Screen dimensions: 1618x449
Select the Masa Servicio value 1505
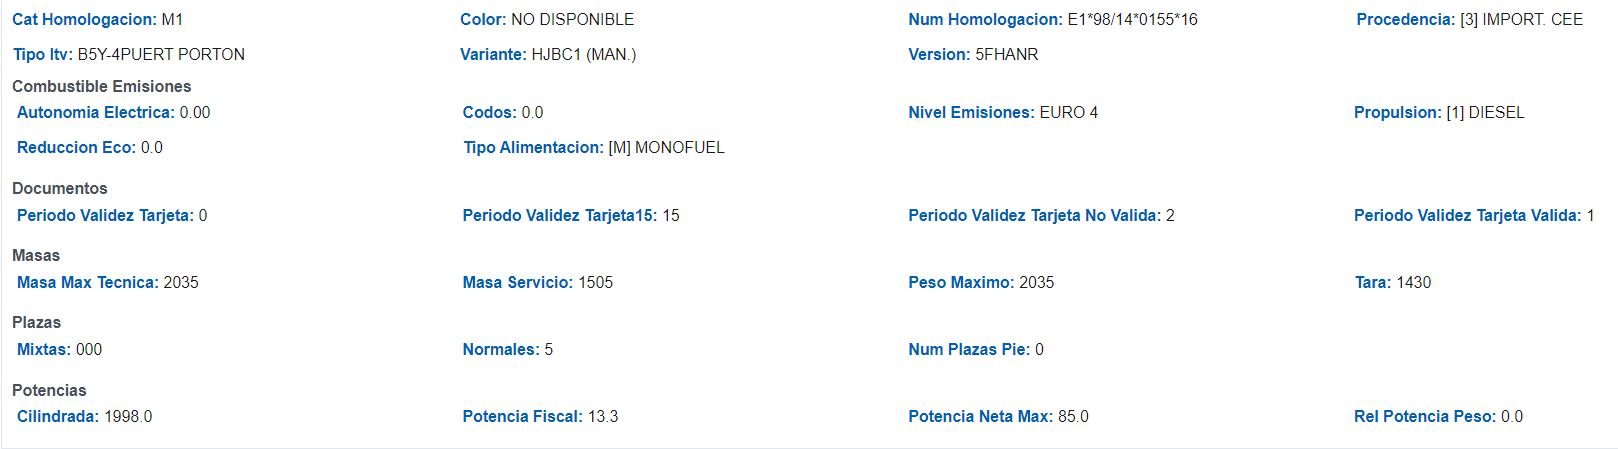pos(595,282)
